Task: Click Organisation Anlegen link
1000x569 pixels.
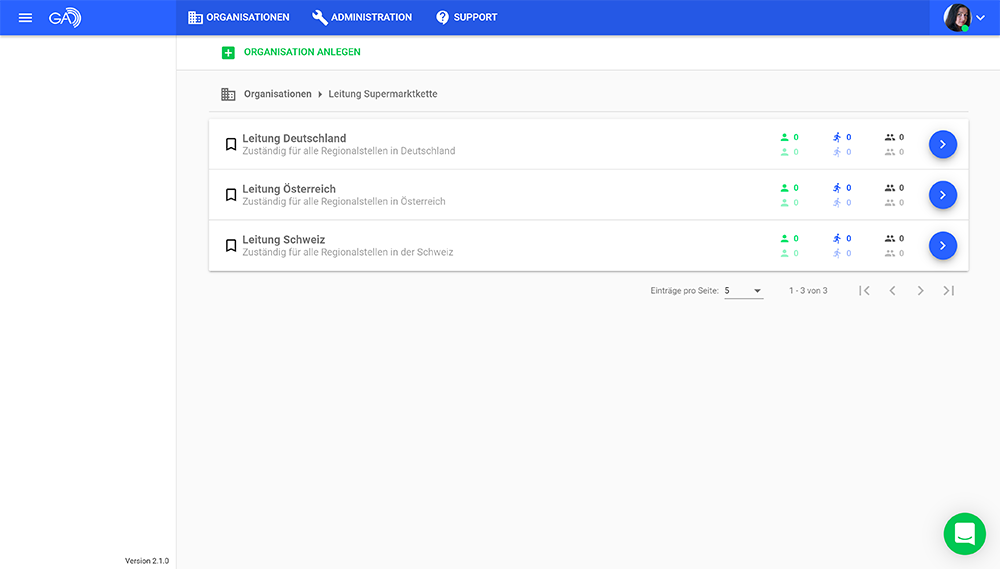Action: 302,52
